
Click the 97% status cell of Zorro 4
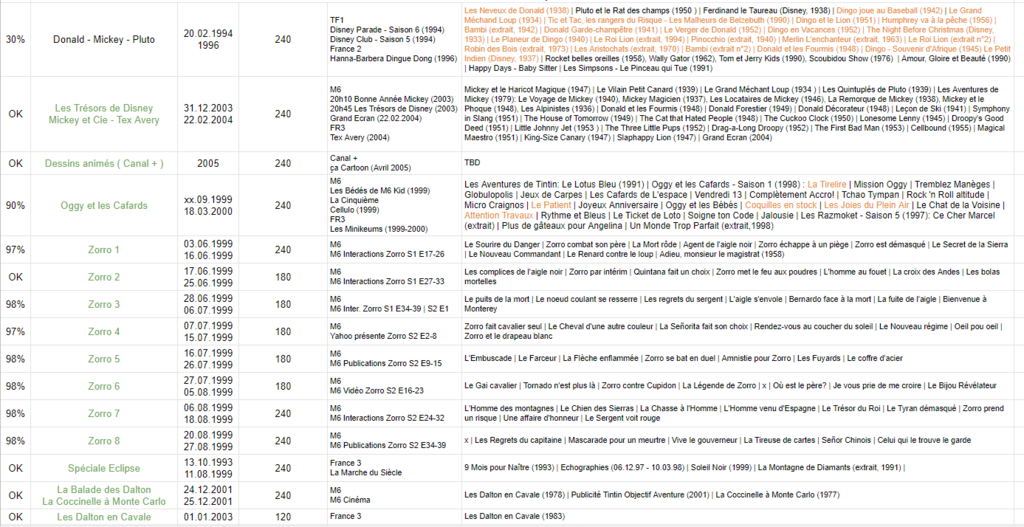coord(15,332)
